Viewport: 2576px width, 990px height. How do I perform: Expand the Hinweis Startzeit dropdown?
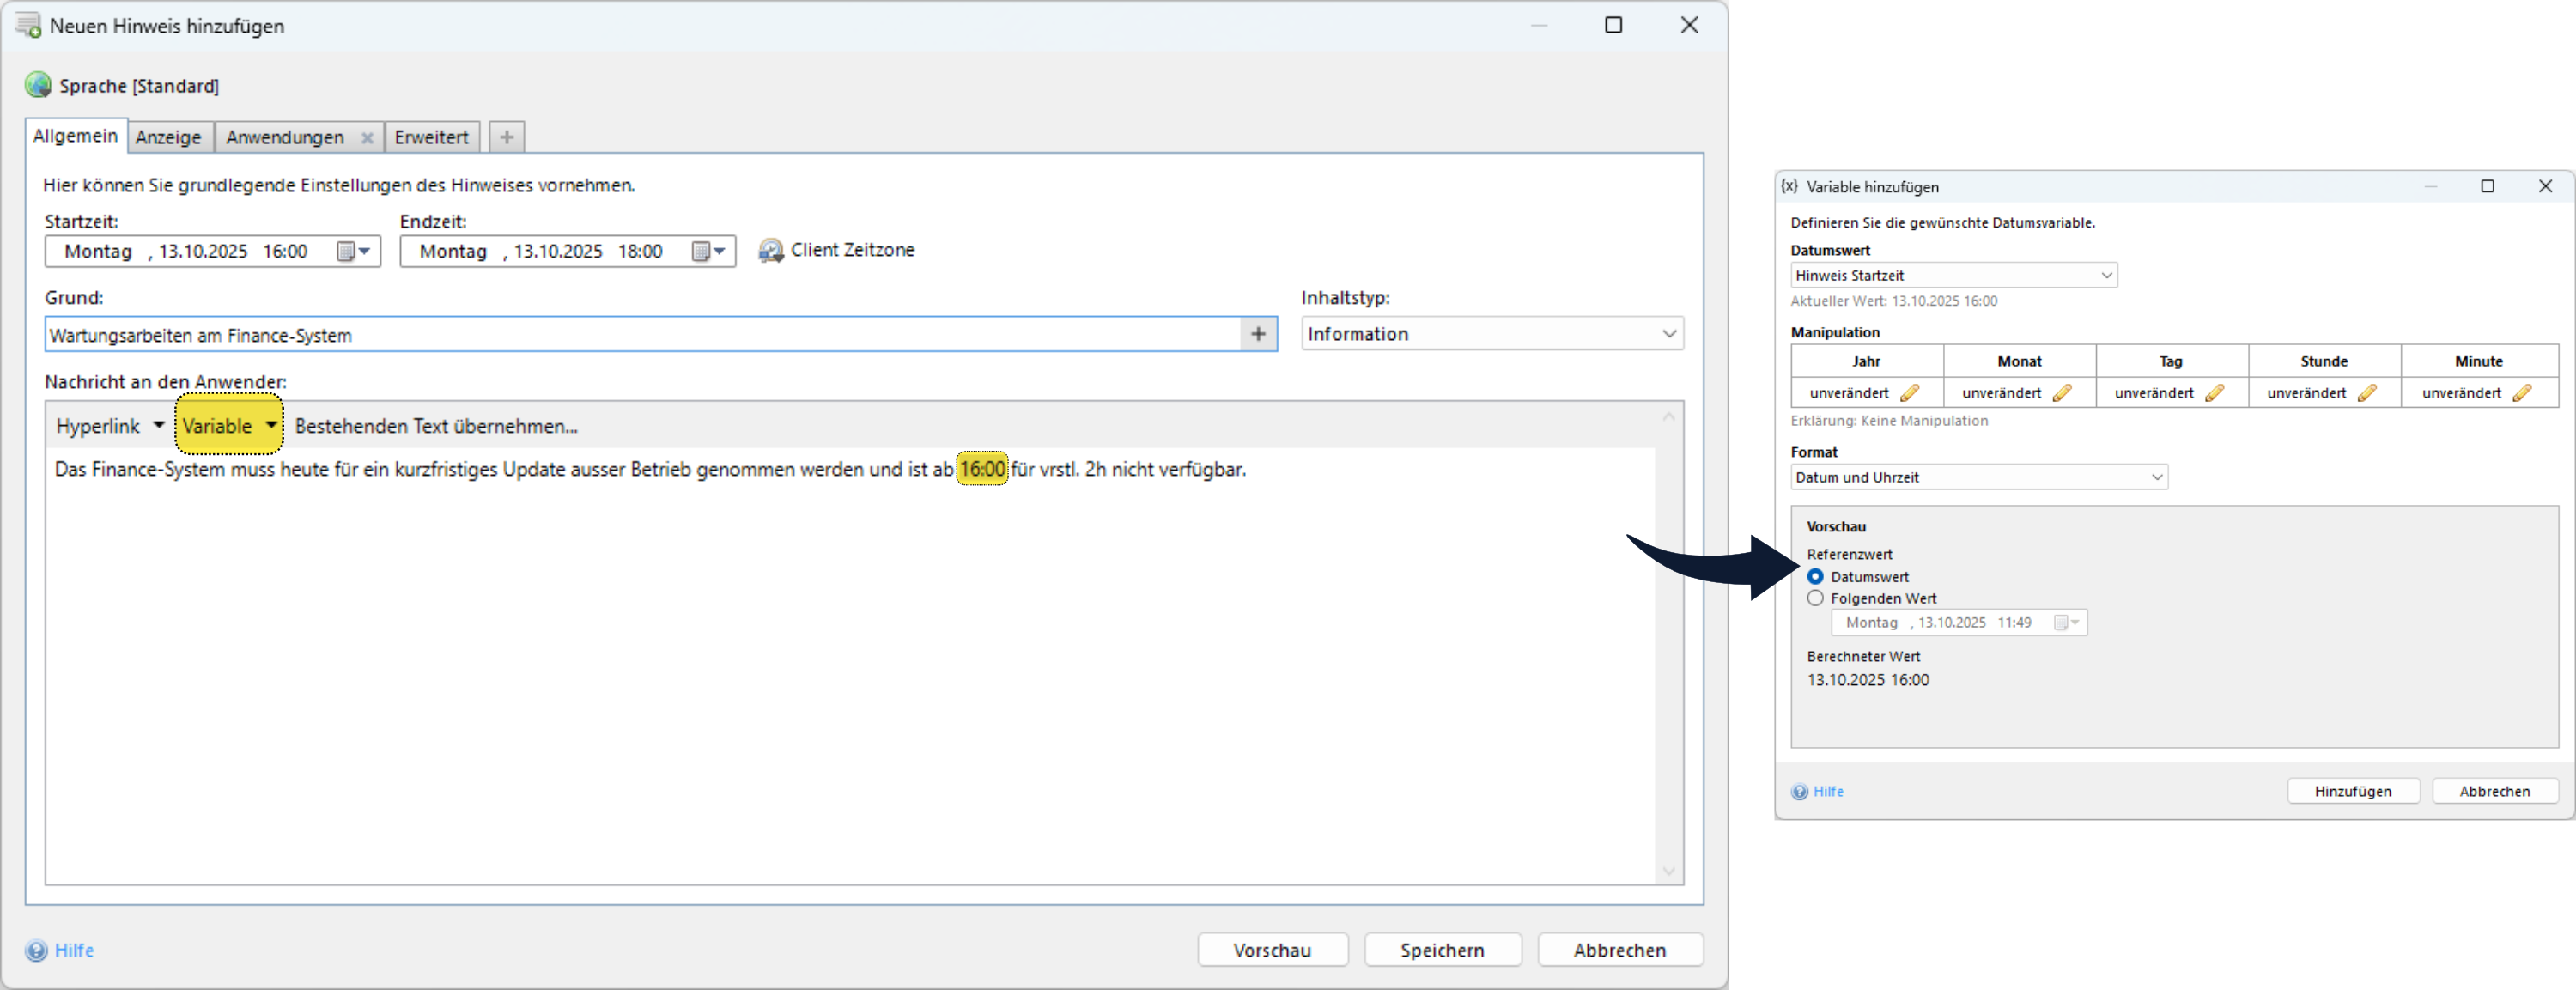point(2106,275)
